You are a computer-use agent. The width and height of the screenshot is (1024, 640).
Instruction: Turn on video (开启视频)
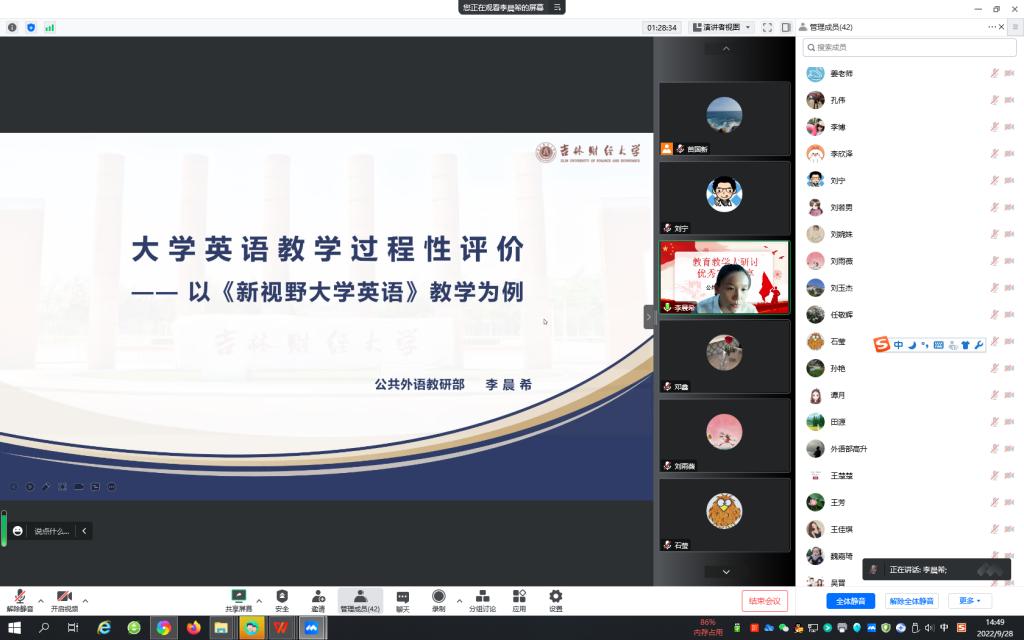point(64,599)
